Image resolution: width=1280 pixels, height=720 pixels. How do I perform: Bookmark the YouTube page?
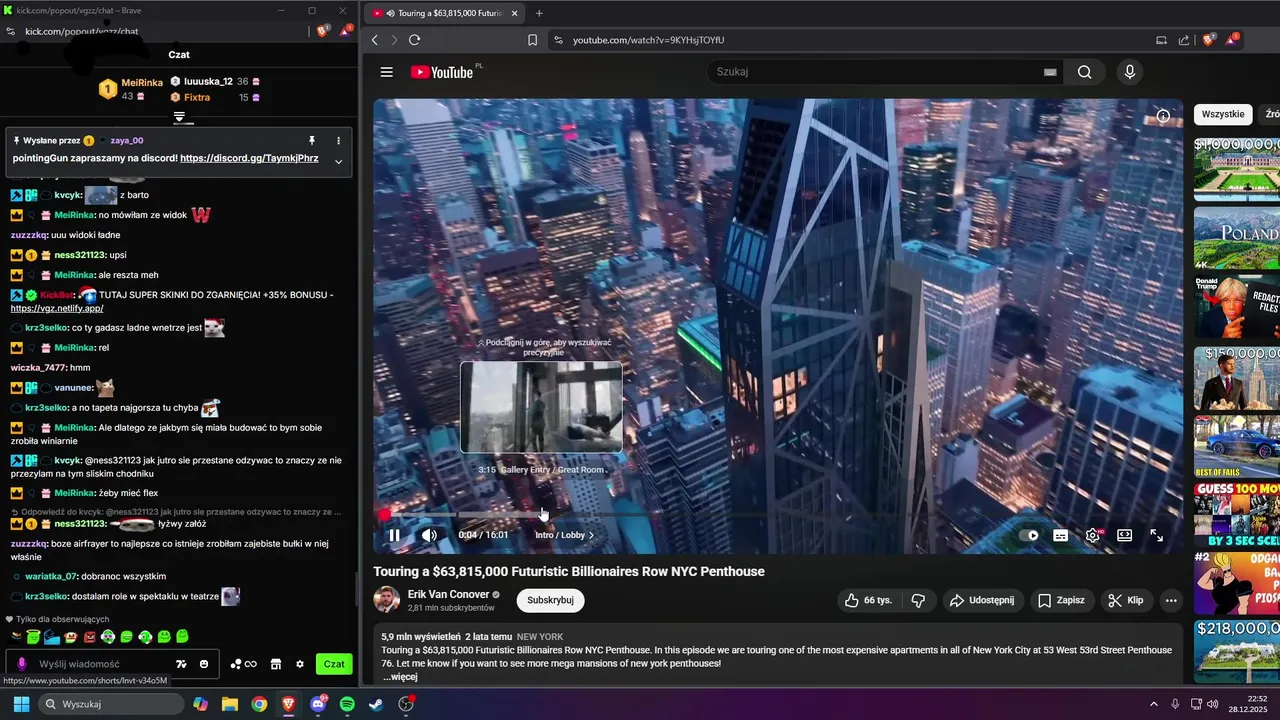532,40
